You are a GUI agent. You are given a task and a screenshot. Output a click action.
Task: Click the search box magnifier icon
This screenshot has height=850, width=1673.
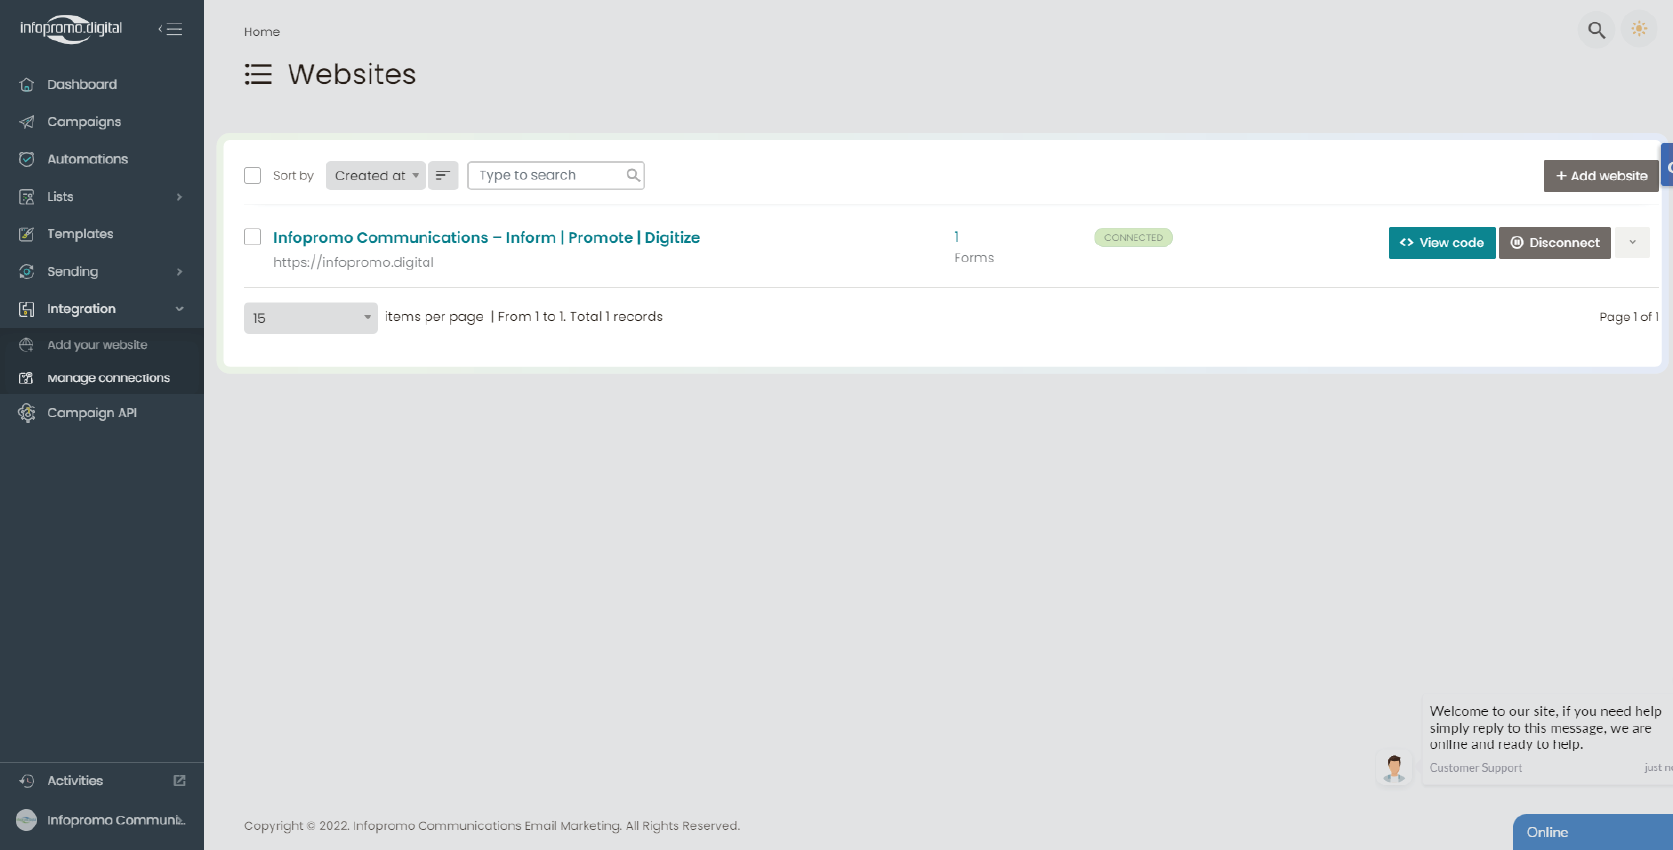[x=633, y=175]
